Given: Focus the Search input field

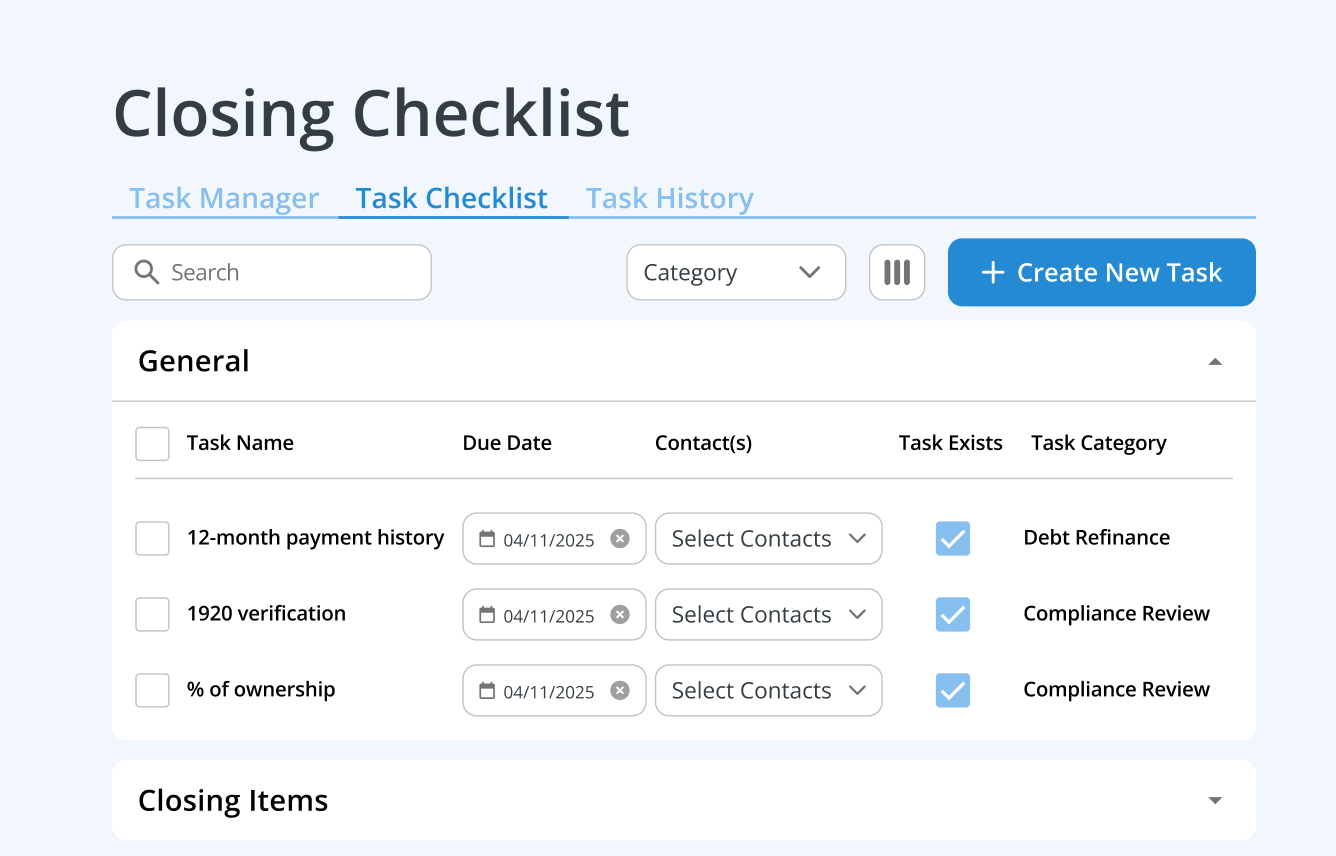Looking at the screenshot, I should [290, 272].
